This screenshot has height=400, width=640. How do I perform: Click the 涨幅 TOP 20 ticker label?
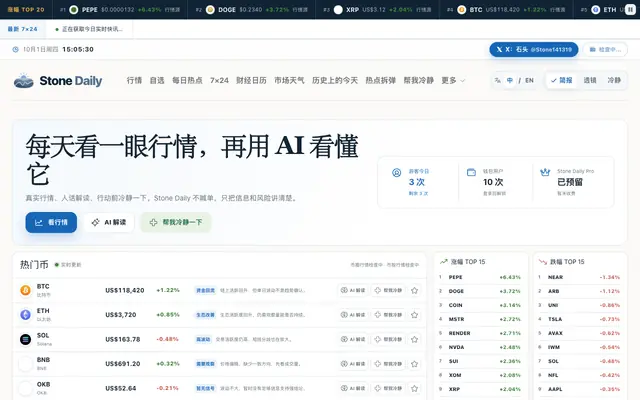coord(26,9)
